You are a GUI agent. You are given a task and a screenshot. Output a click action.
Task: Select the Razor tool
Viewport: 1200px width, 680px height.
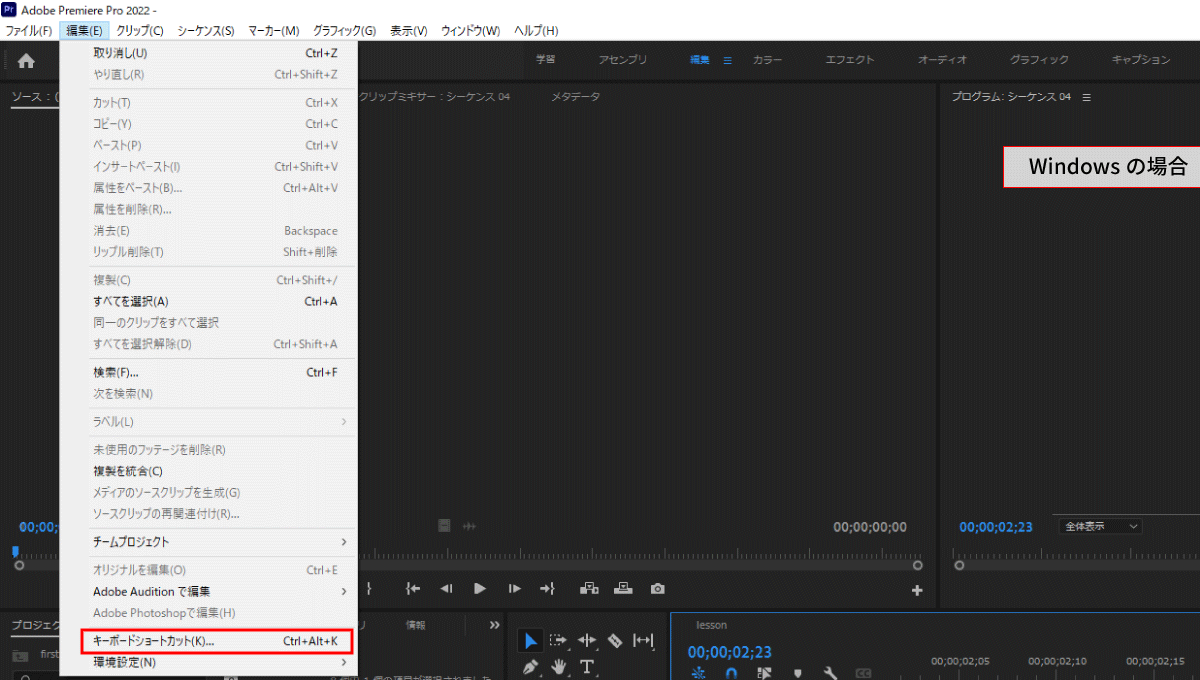615,640
